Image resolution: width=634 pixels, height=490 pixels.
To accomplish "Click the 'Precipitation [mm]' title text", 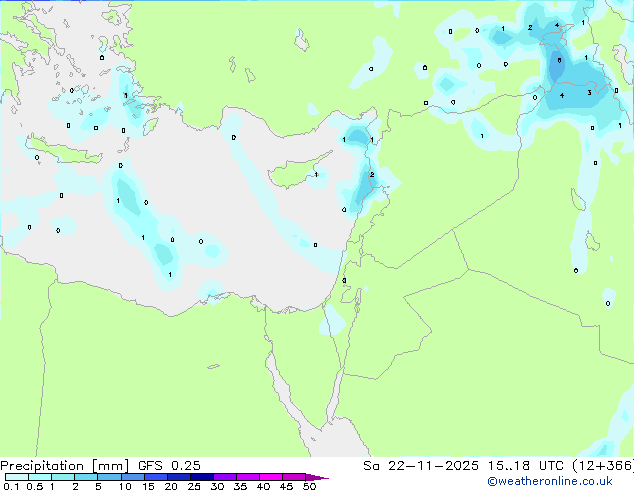I will (65, 466).
